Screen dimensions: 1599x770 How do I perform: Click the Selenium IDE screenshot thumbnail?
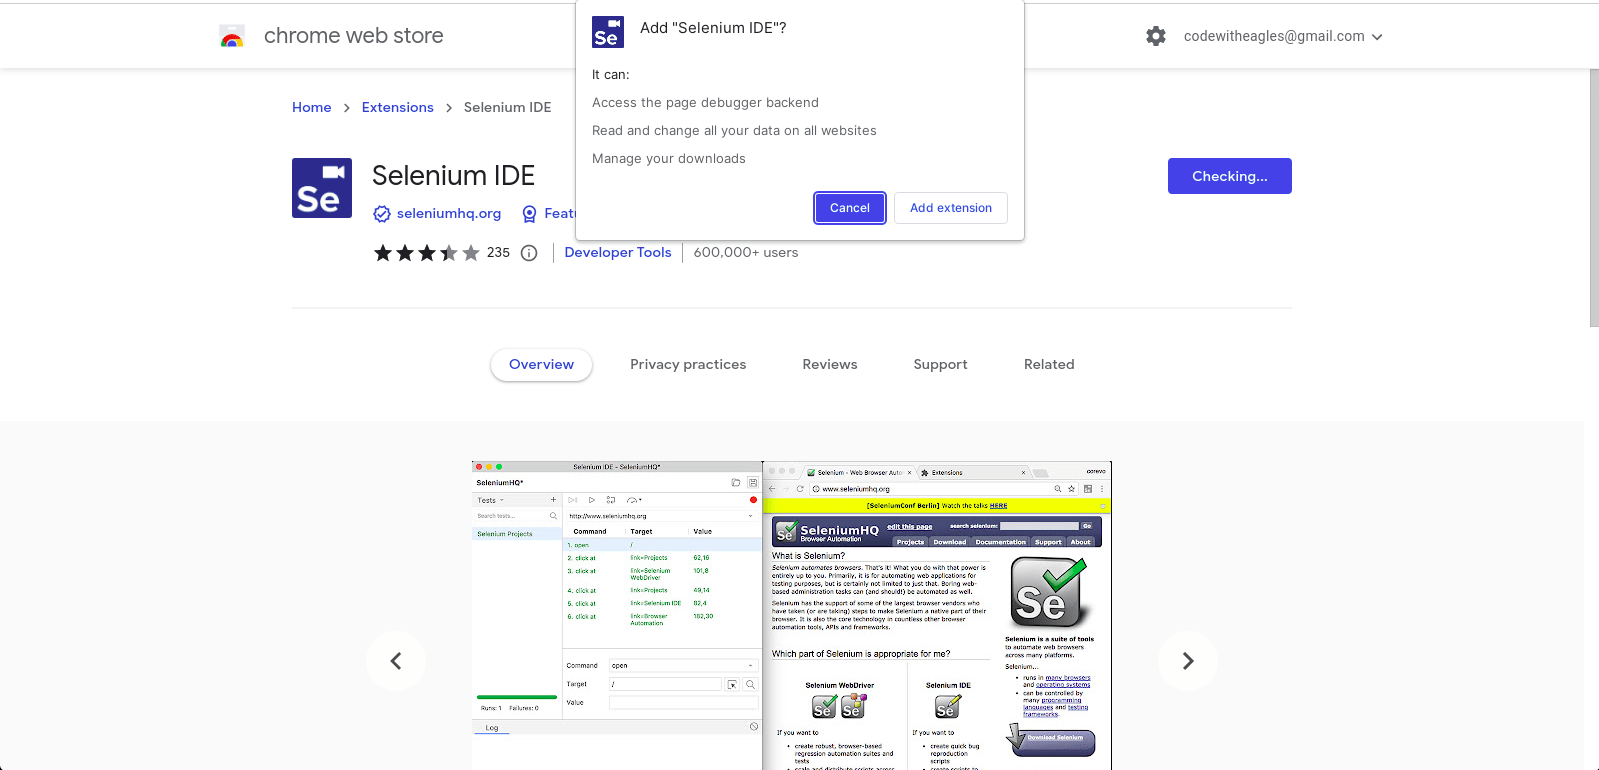click(x=792, y=615)
